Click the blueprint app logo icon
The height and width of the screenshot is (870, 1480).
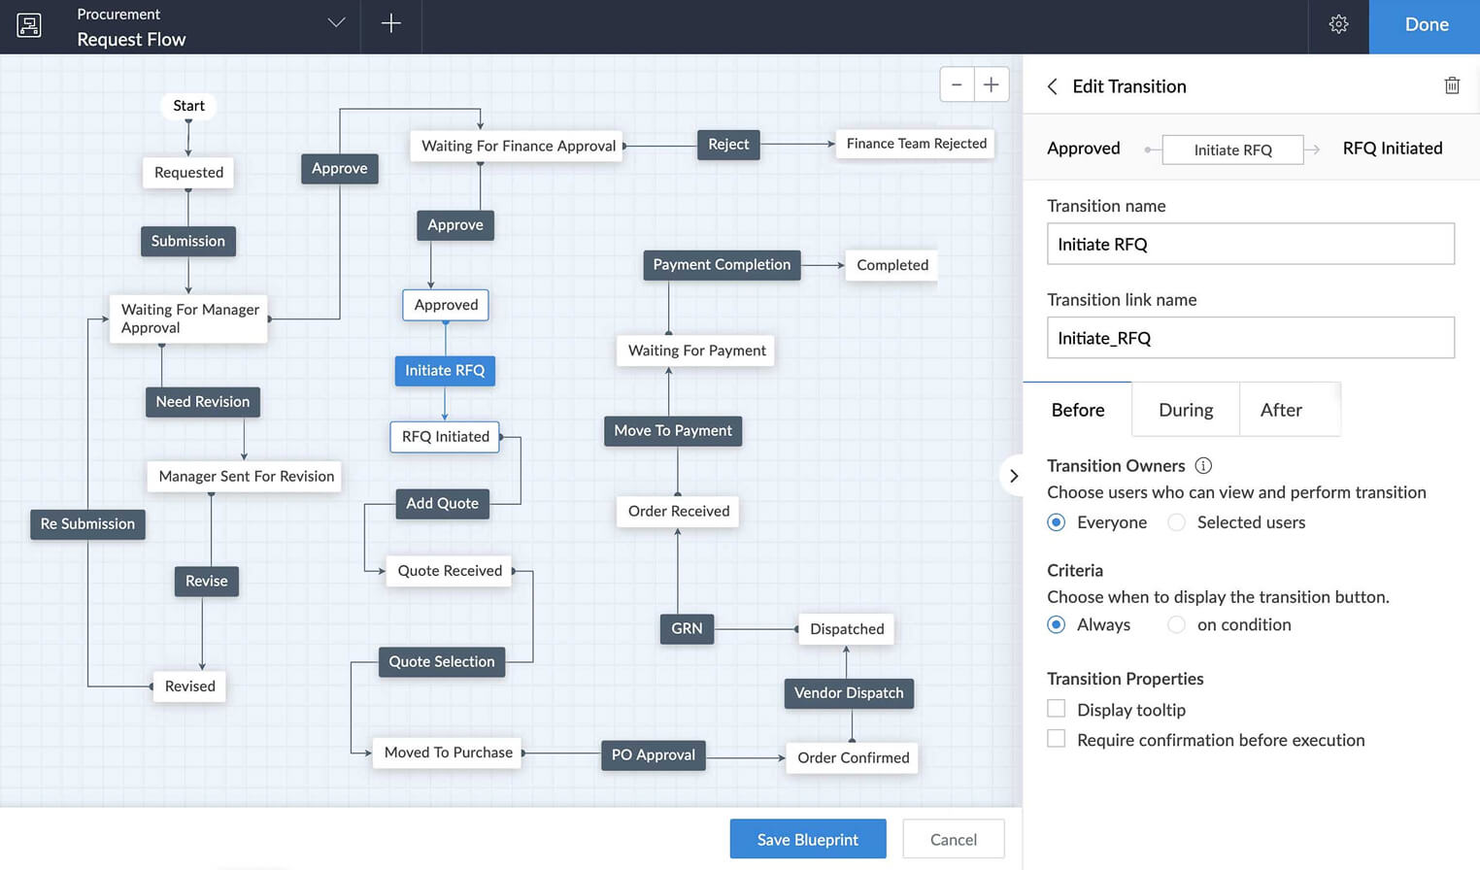pos(27,25)
